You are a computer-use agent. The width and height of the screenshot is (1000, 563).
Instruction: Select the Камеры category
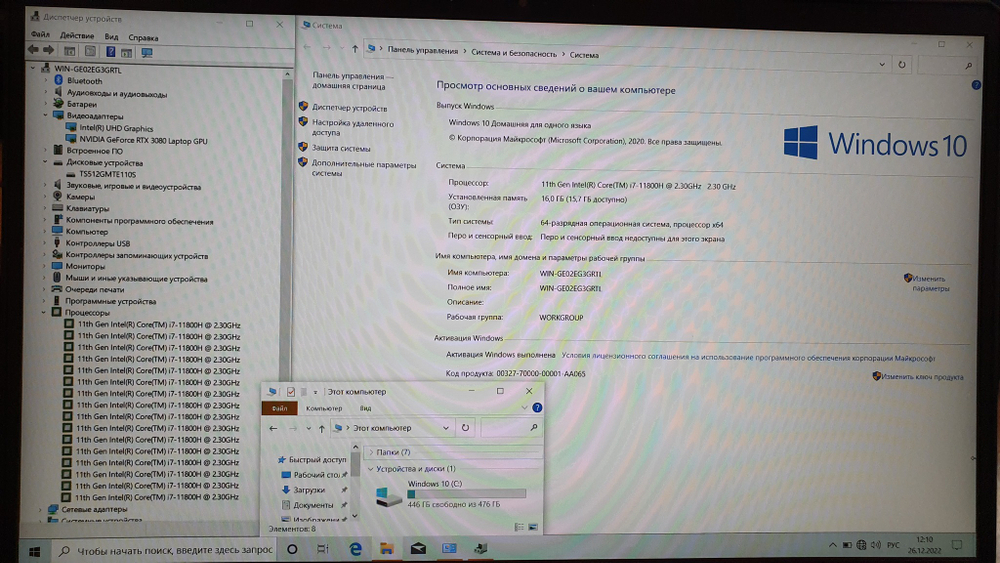tap(80, 196)
